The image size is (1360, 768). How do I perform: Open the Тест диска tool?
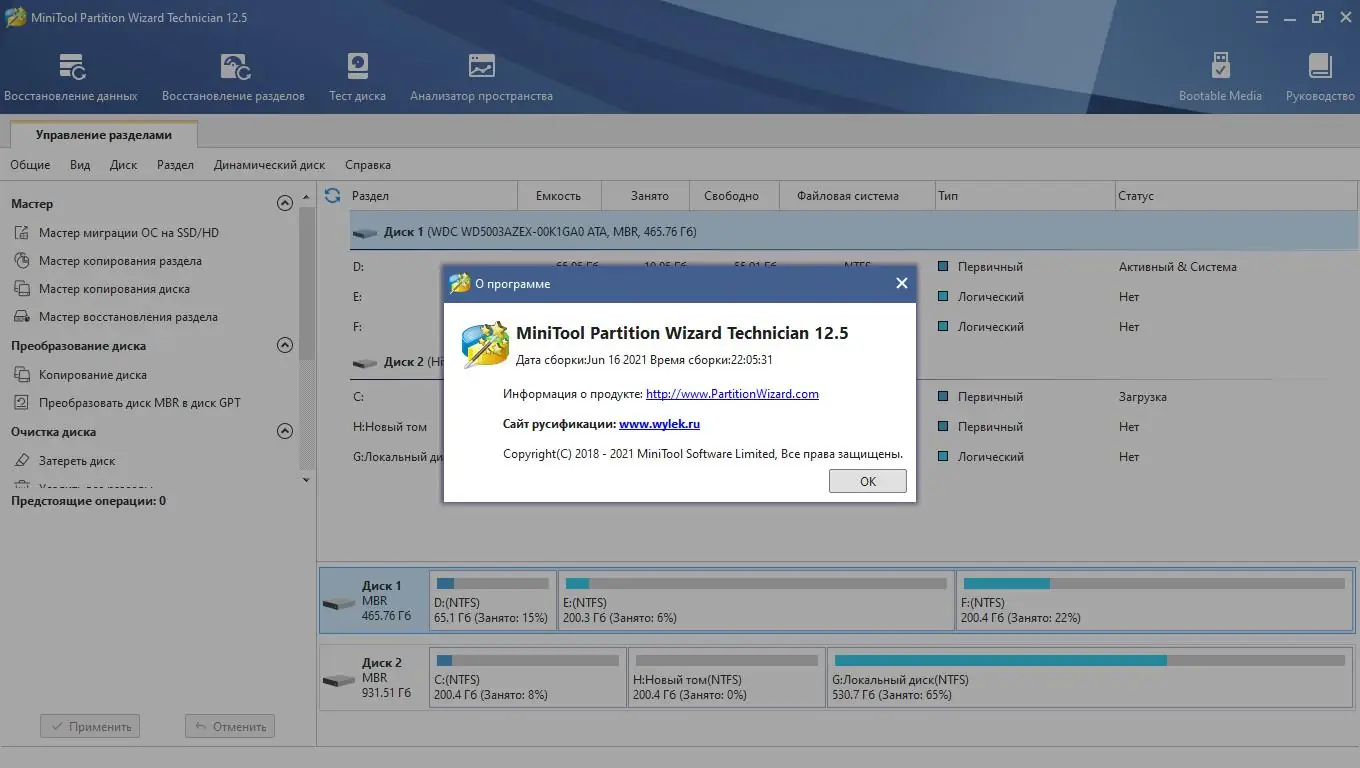(x=357, y=75)
